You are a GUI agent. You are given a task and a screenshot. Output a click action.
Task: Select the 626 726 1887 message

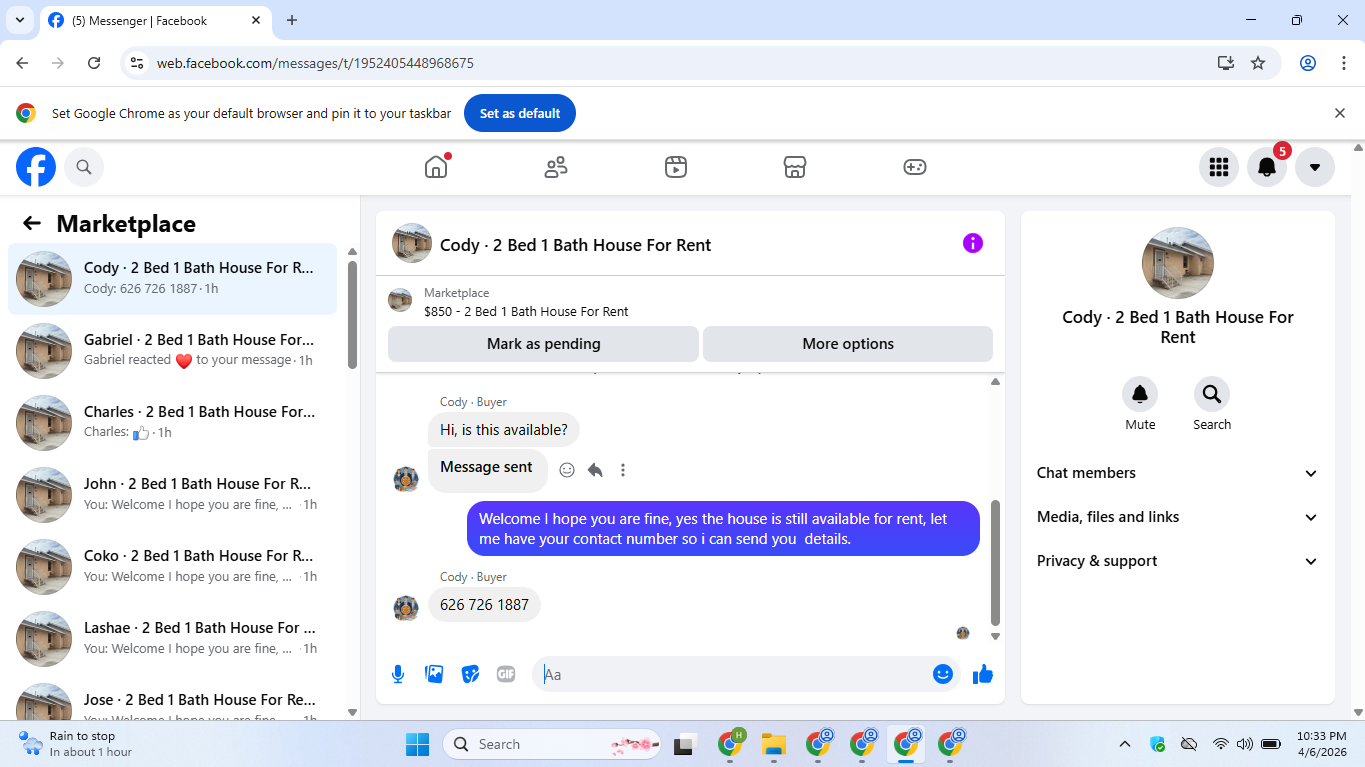pos(484,605)
